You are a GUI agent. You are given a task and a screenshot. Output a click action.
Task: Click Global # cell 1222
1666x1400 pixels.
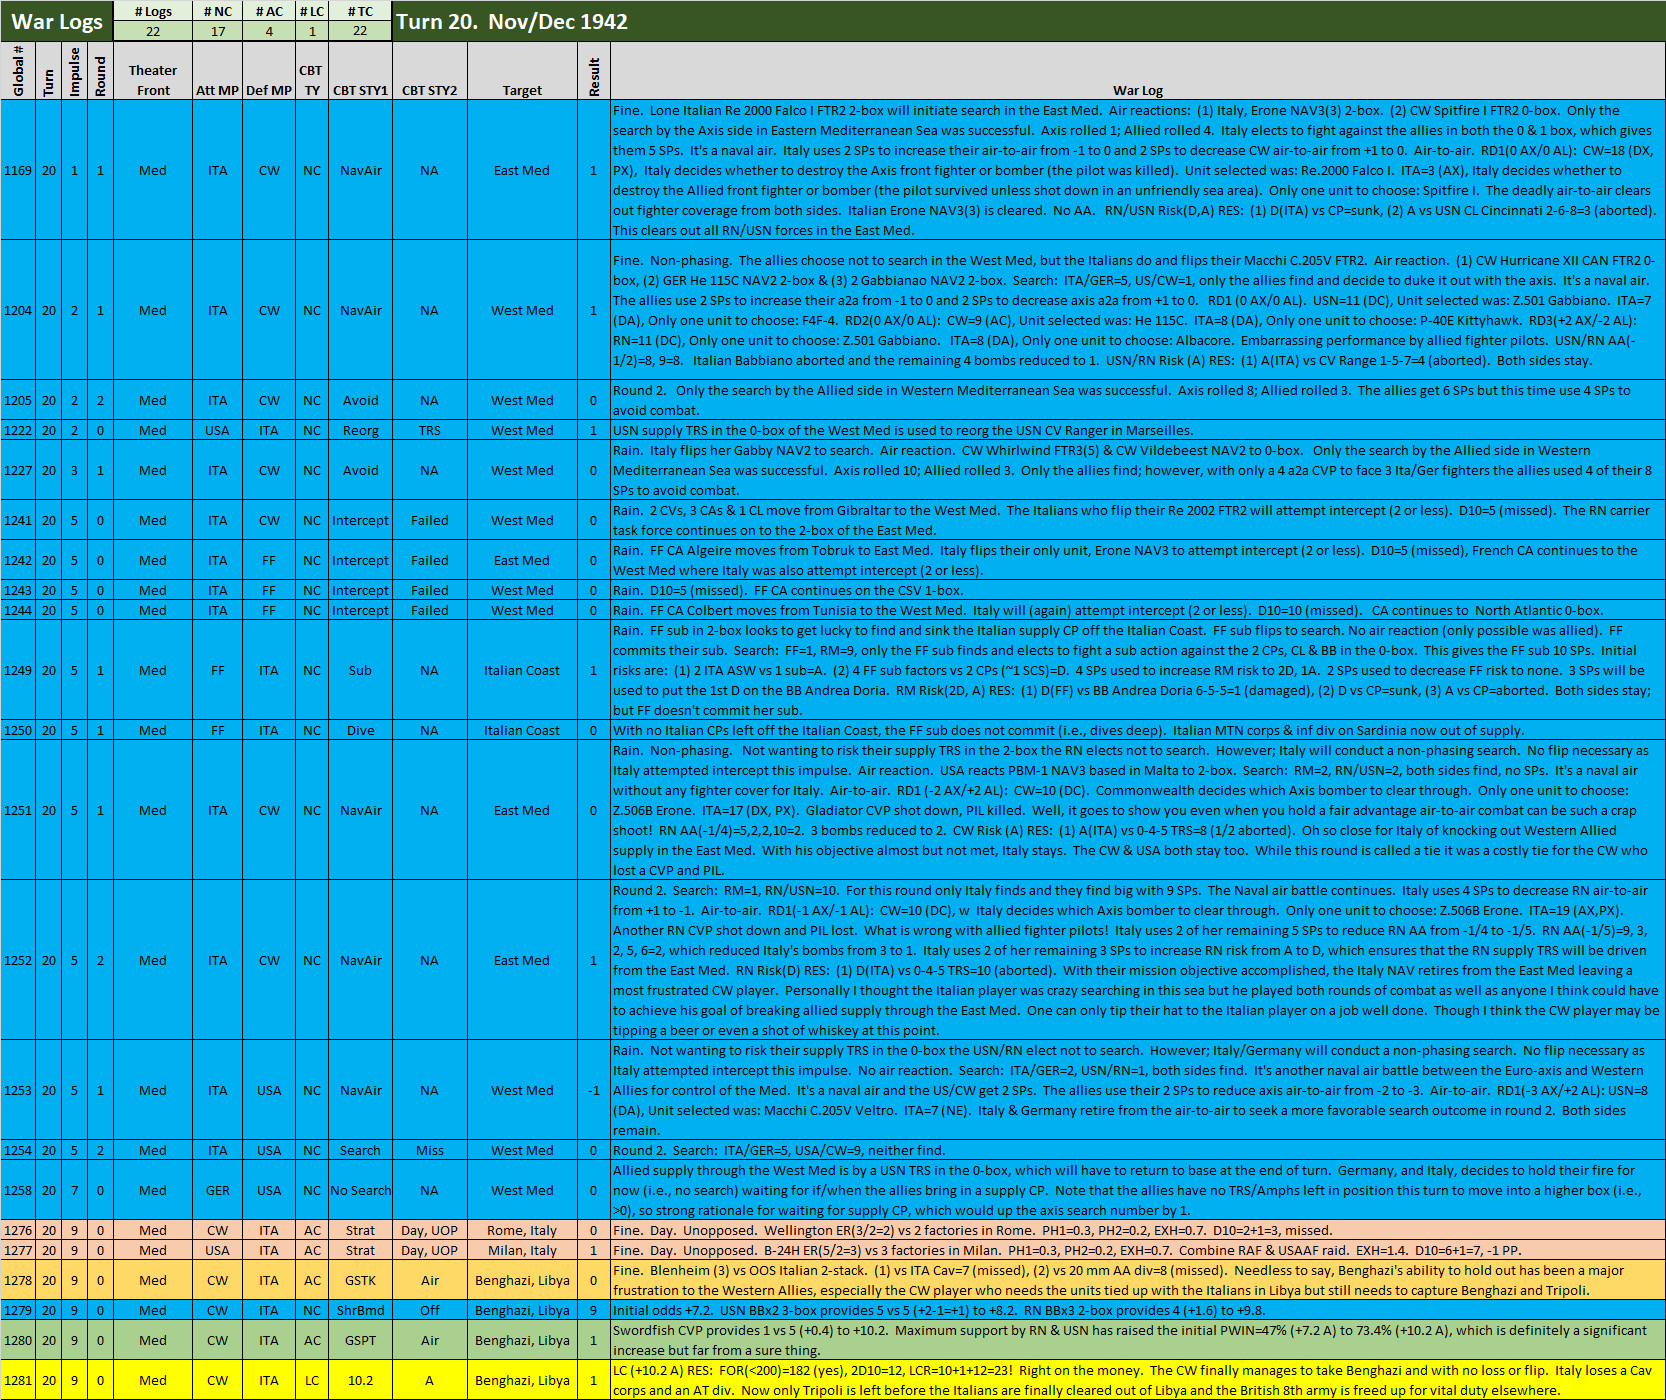point(18,430)
